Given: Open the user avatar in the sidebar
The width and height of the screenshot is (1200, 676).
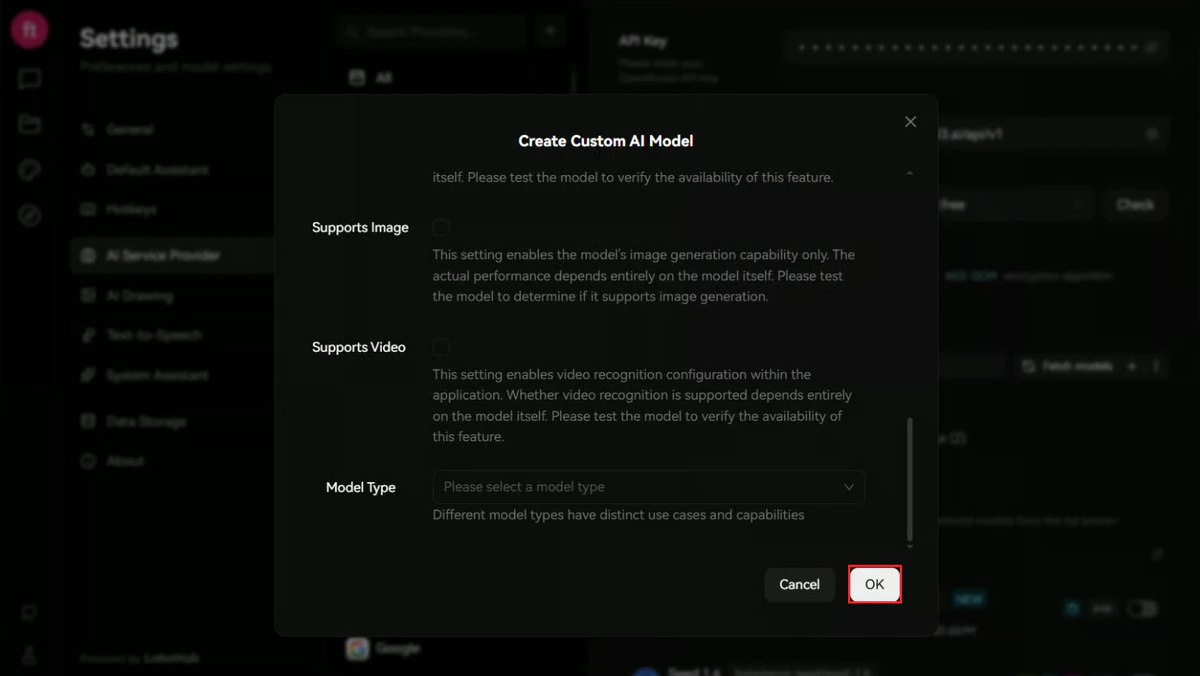Looking at the screenshot, I should point(30,30).
